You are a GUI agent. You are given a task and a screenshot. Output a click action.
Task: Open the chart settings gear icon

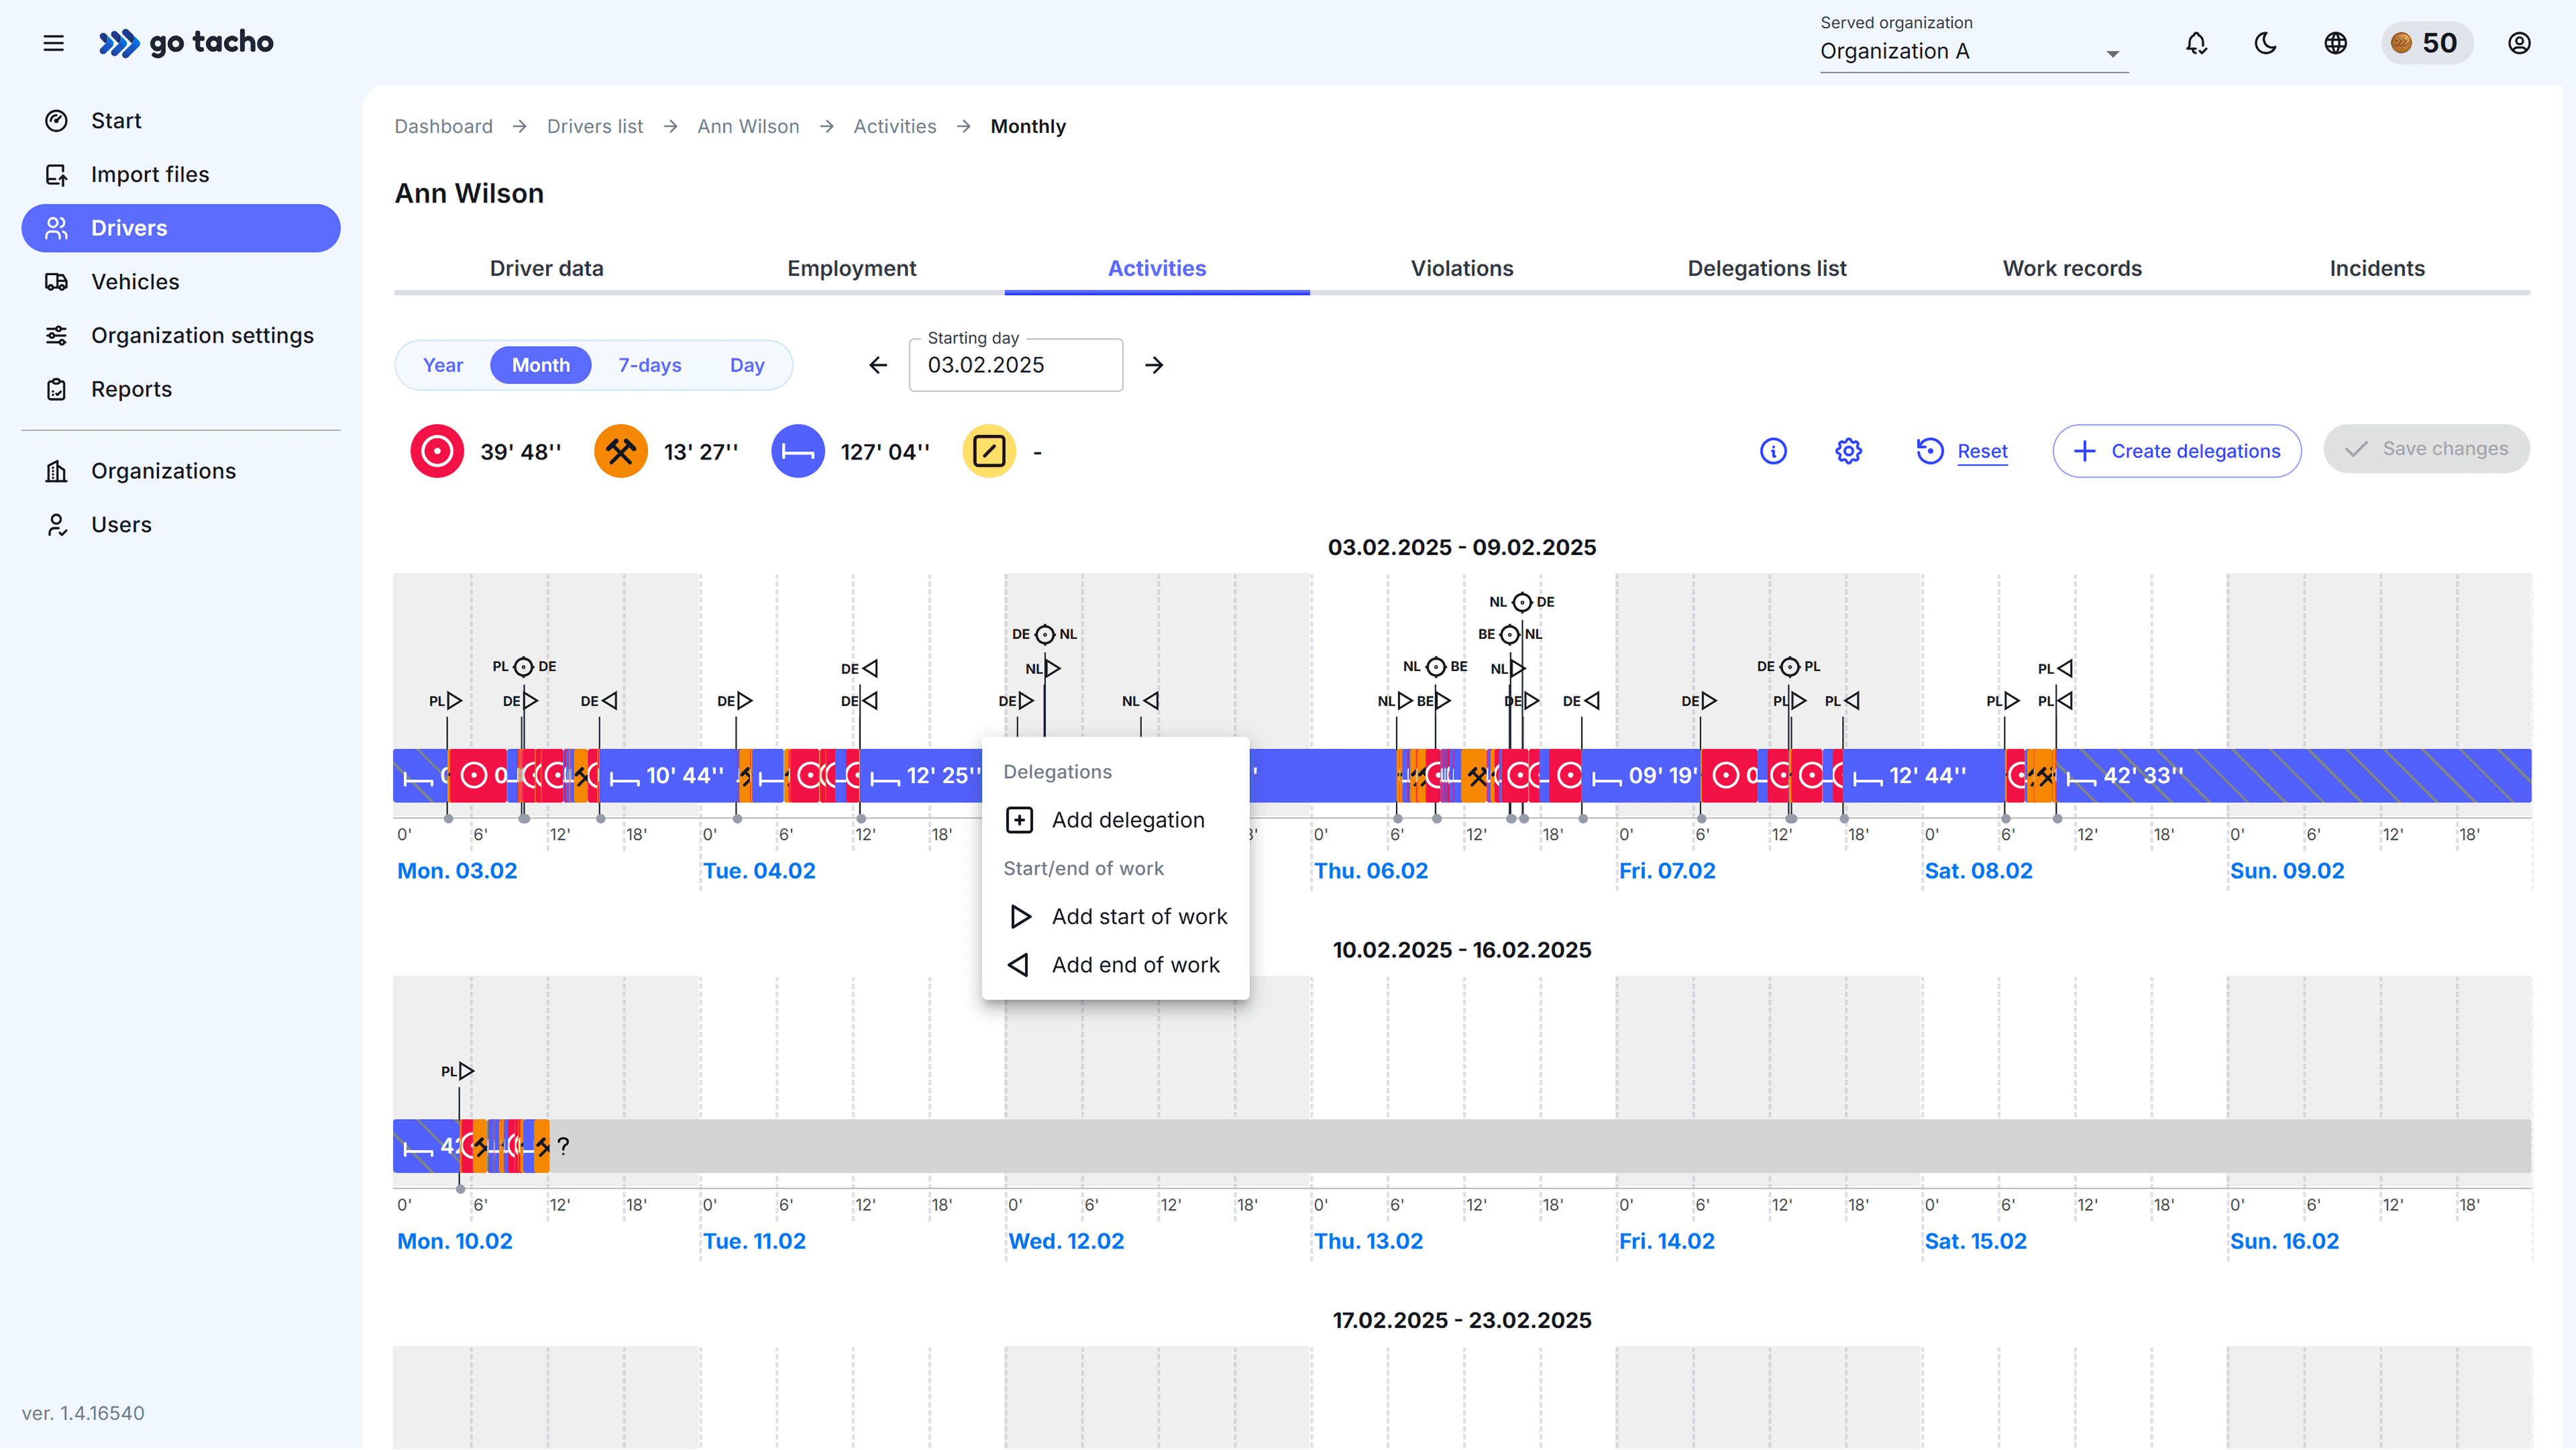tap(1847, 451)
